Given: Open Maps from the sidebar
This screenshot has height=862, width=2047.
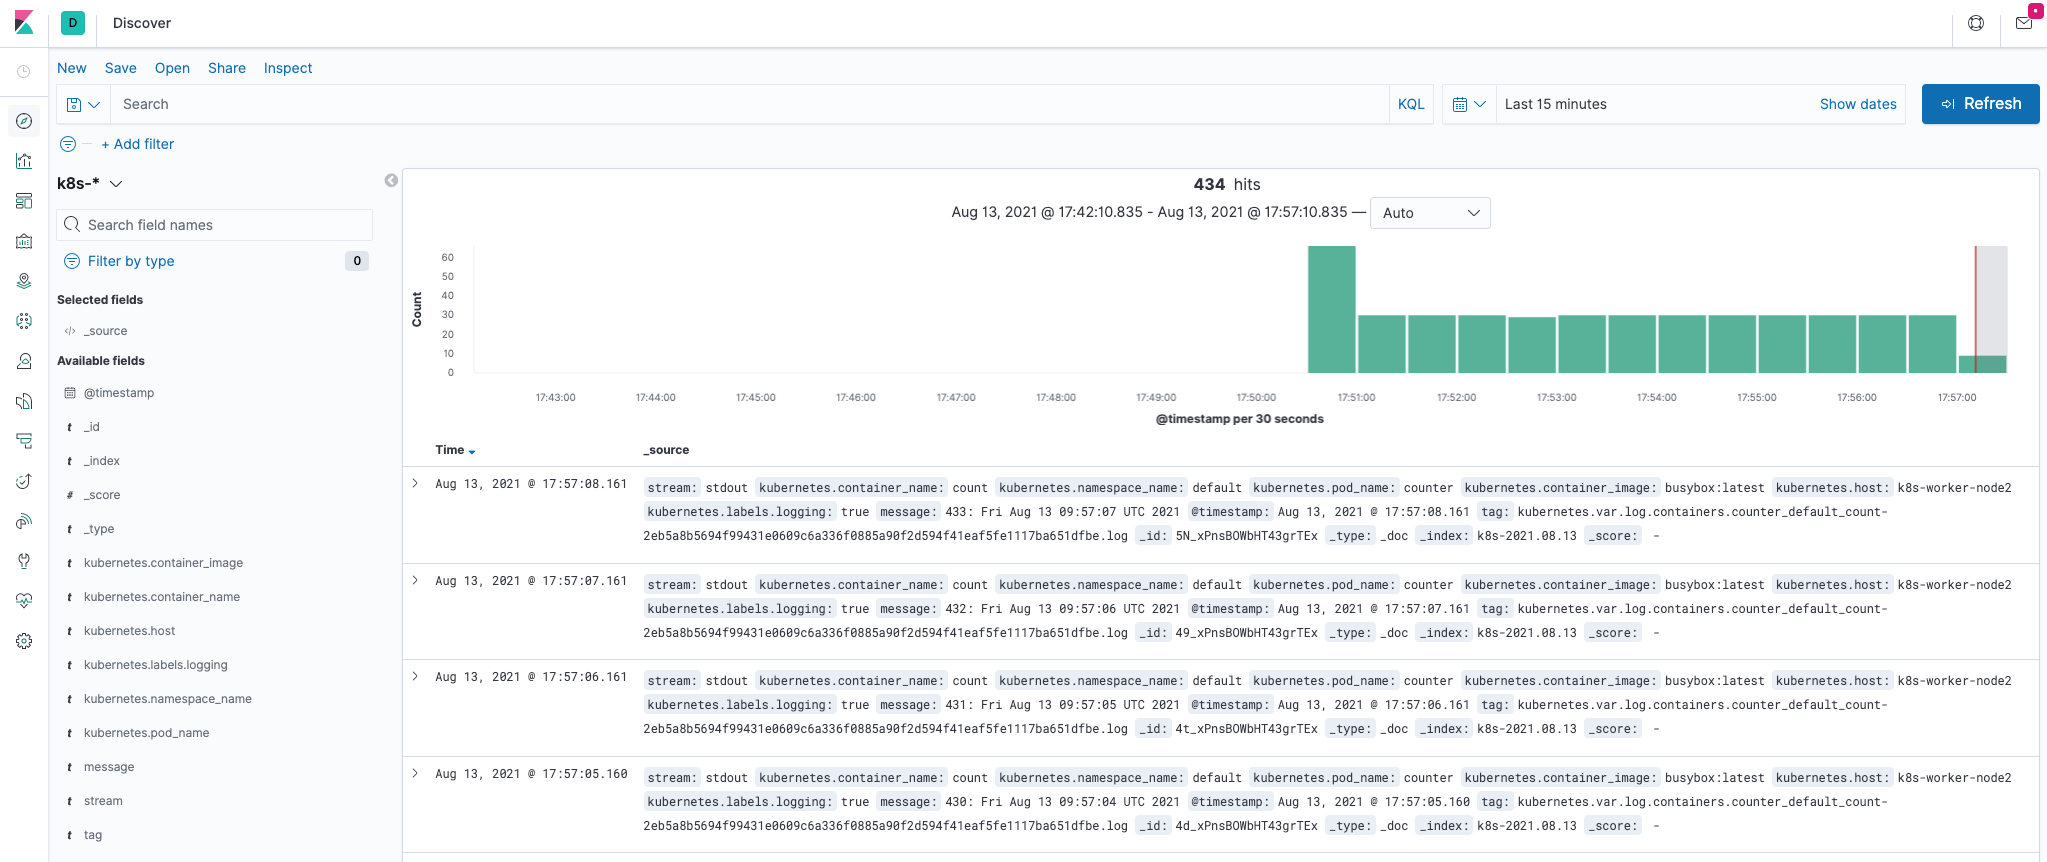Looking at the screenshot, I should pyautogui.click(x=24, y=281).
